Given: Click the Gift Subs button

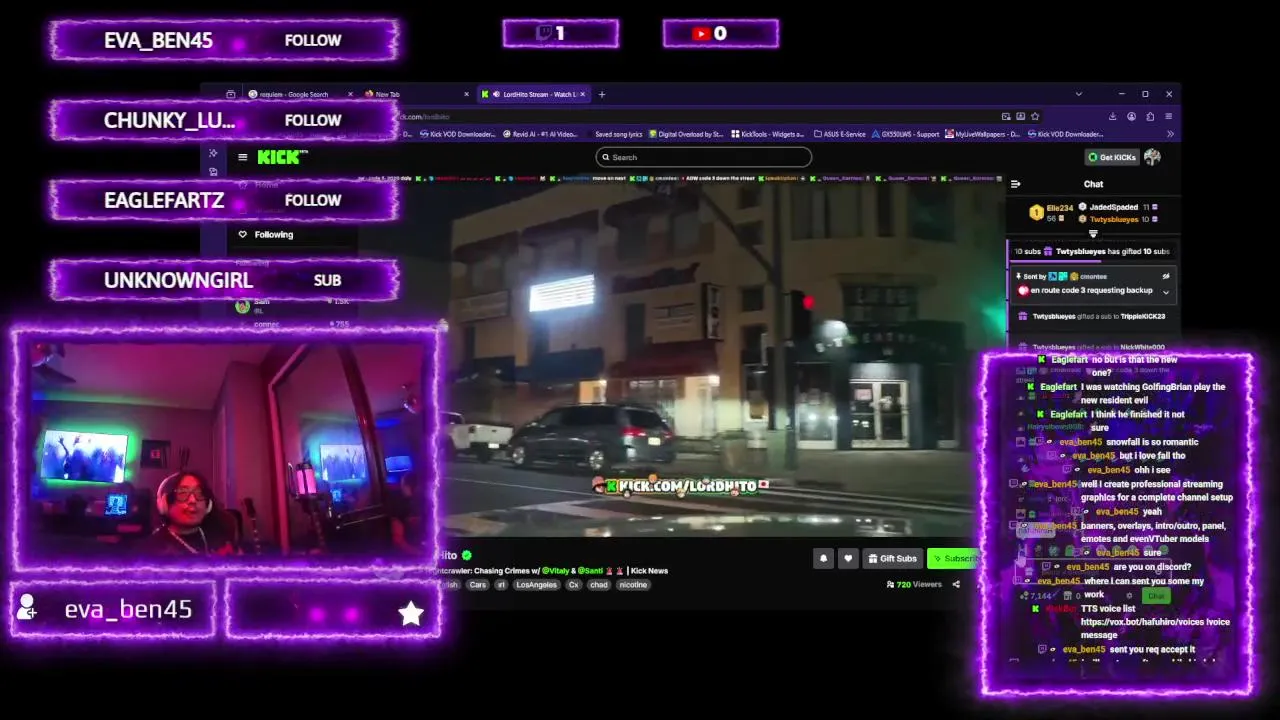Looking at the screenshot, I should tap(893, 558).
